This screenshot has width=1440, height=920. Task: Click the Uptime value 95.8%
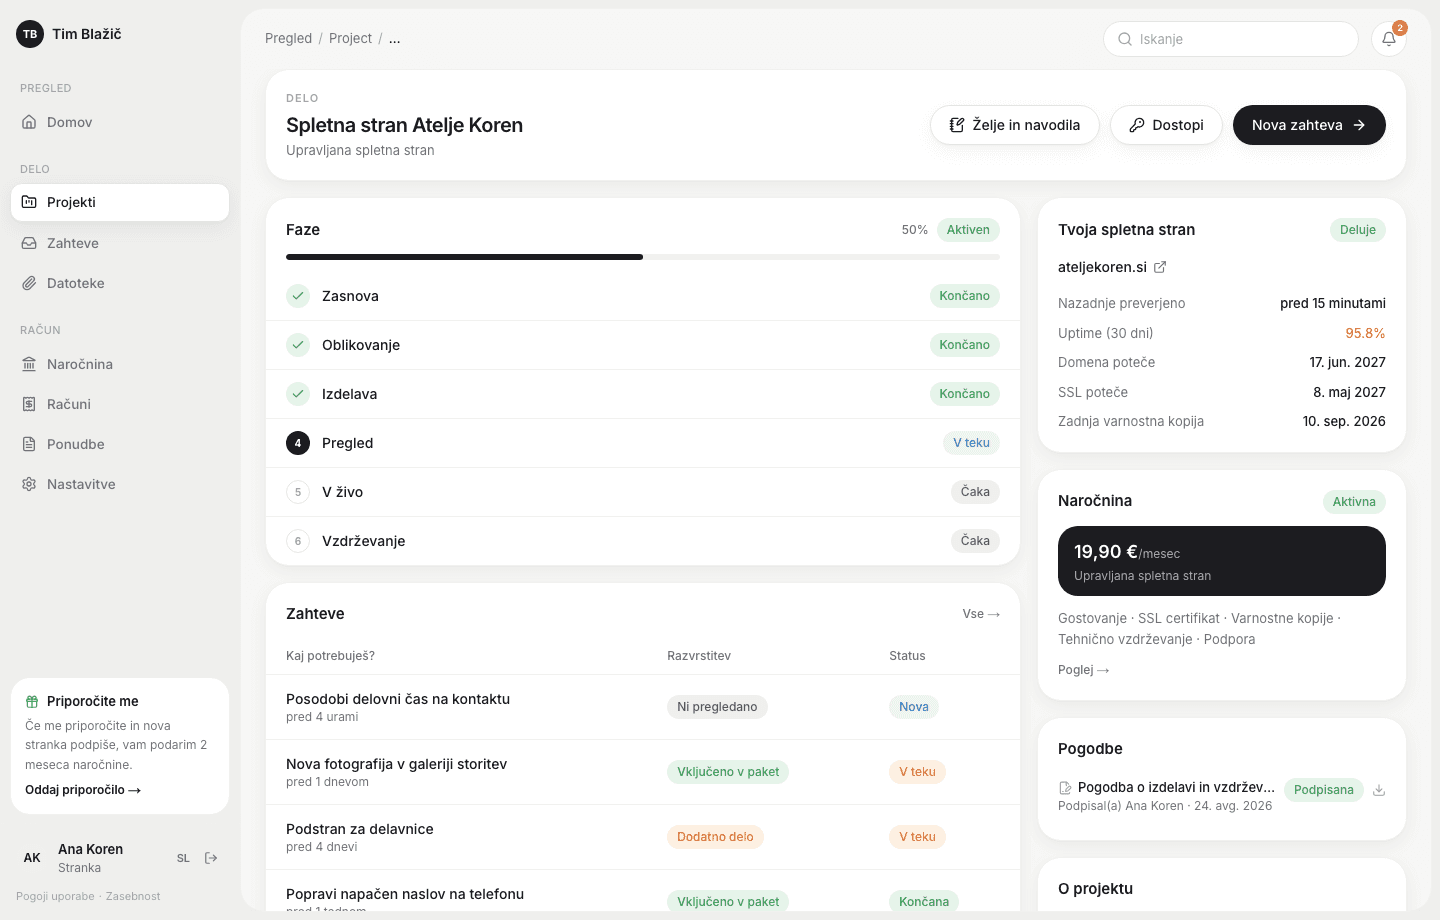(x=1365, y=333)
